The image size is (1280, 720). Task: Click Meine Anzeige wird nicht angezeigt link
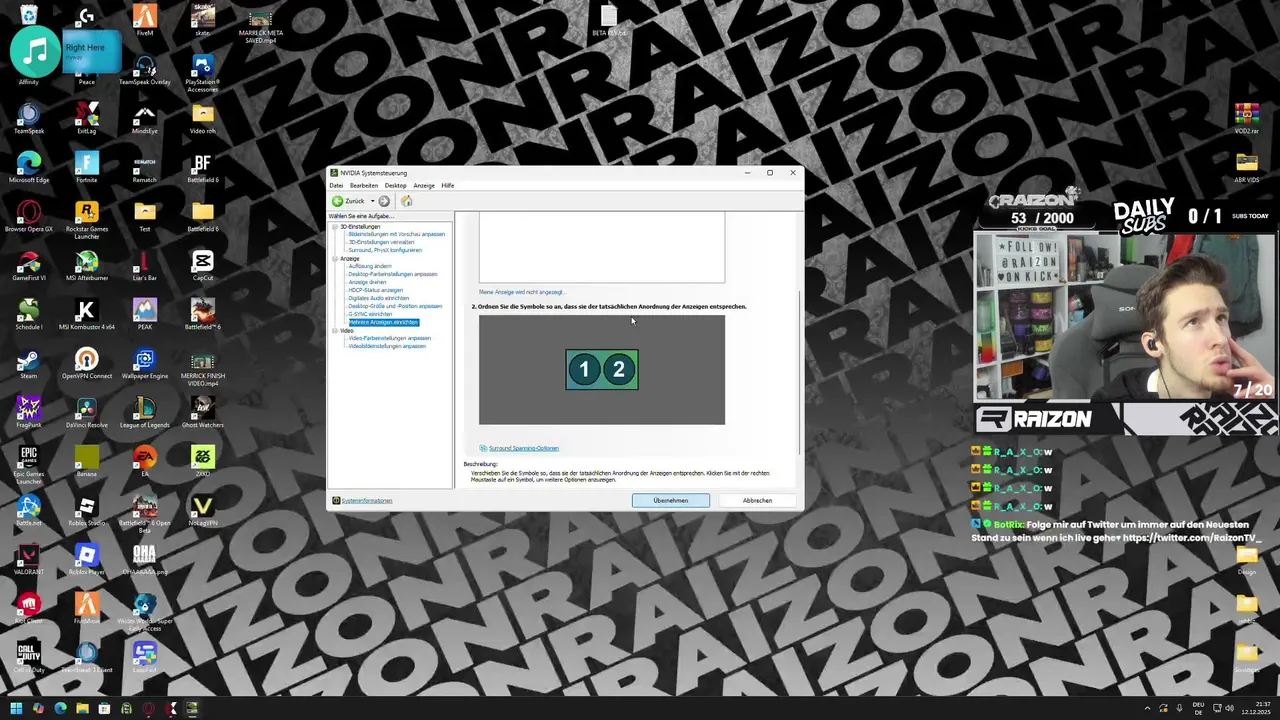pyautogui.click(x=522, y=292)
